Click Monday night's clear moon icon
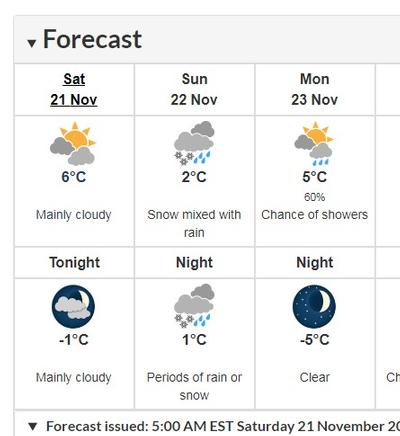Screen dimensions: 400x436 314,306
